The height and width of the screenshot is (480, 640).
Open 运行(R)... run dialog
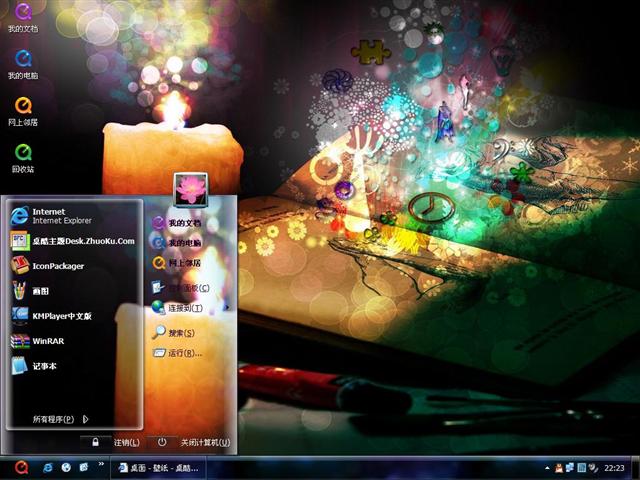(177, 353)
